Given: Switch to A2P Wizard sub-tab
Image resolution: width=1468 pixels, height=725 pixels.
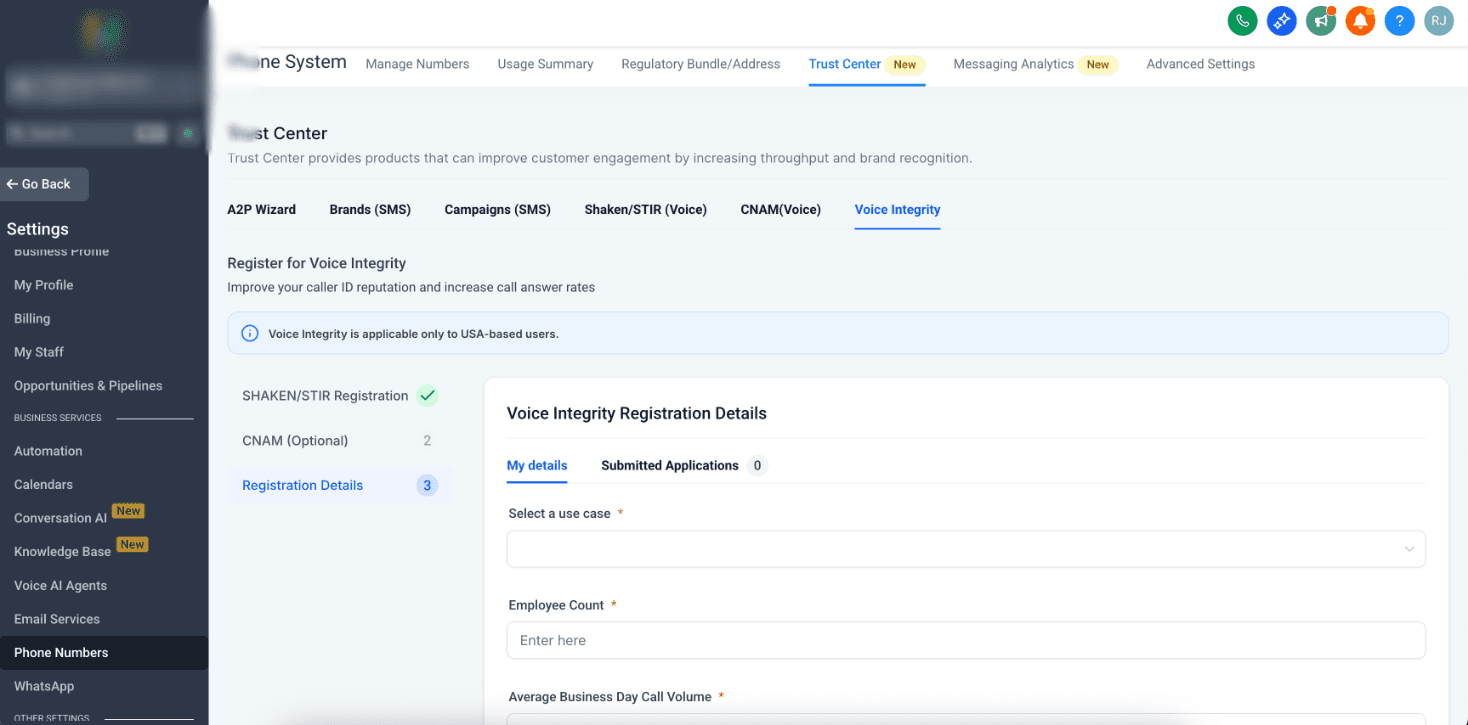Looking at the screenshot, I should click(x=261, y=209).
